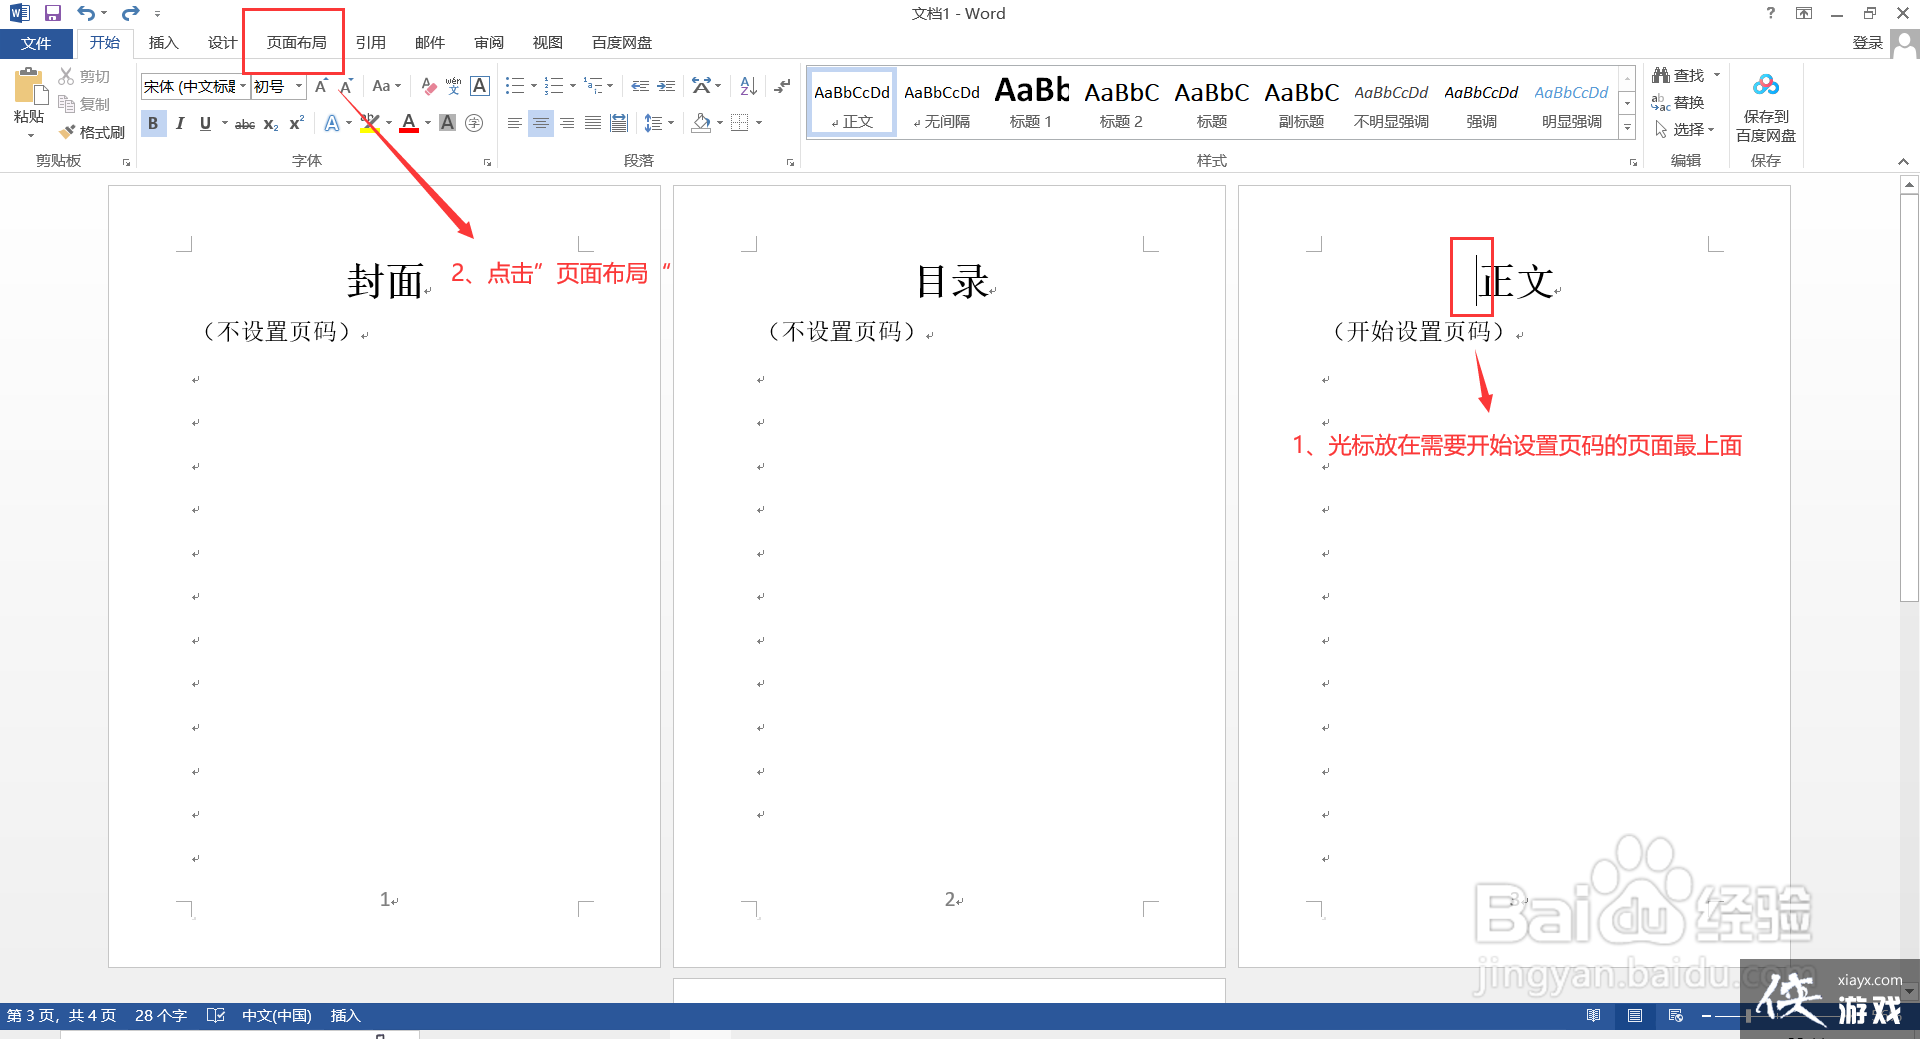
Task: Toggle subscript formatting
Action: coord(271,123)
